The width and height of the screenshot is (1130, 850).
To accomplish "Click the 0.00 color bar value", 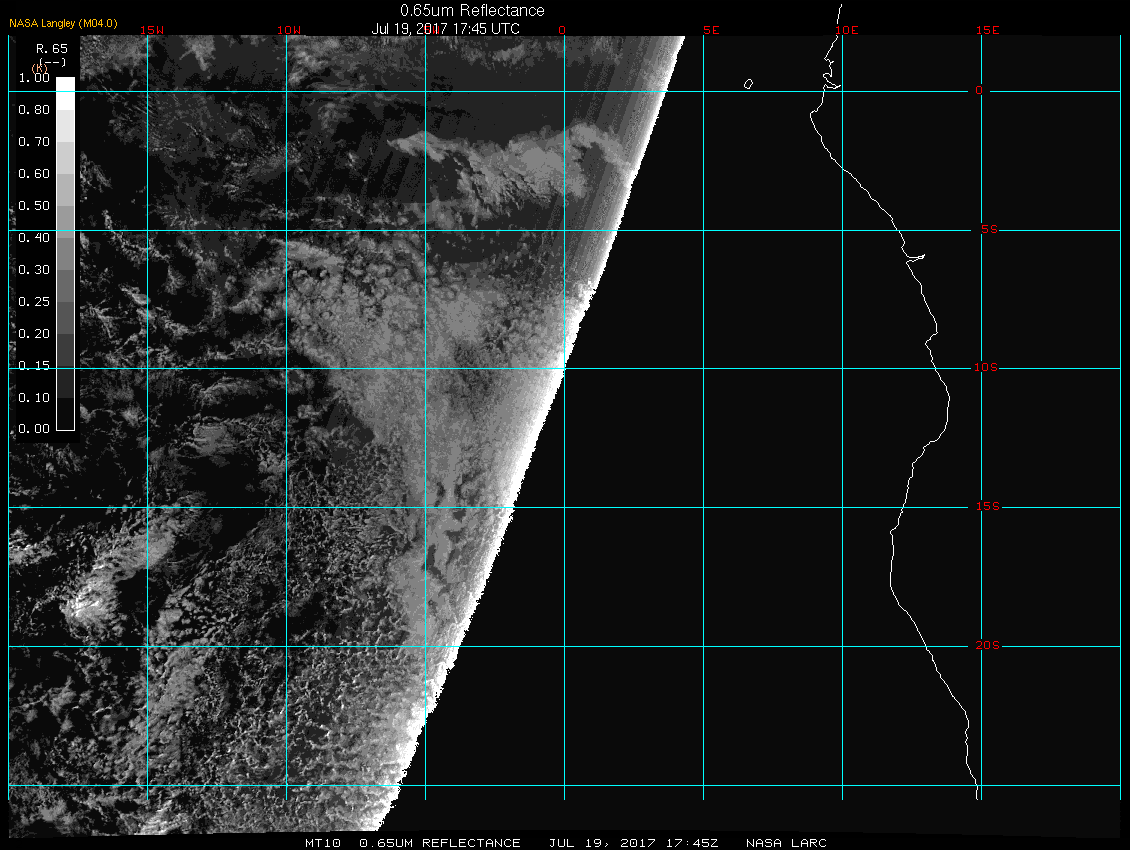I will pyautogui.click(x=34, y=429).
